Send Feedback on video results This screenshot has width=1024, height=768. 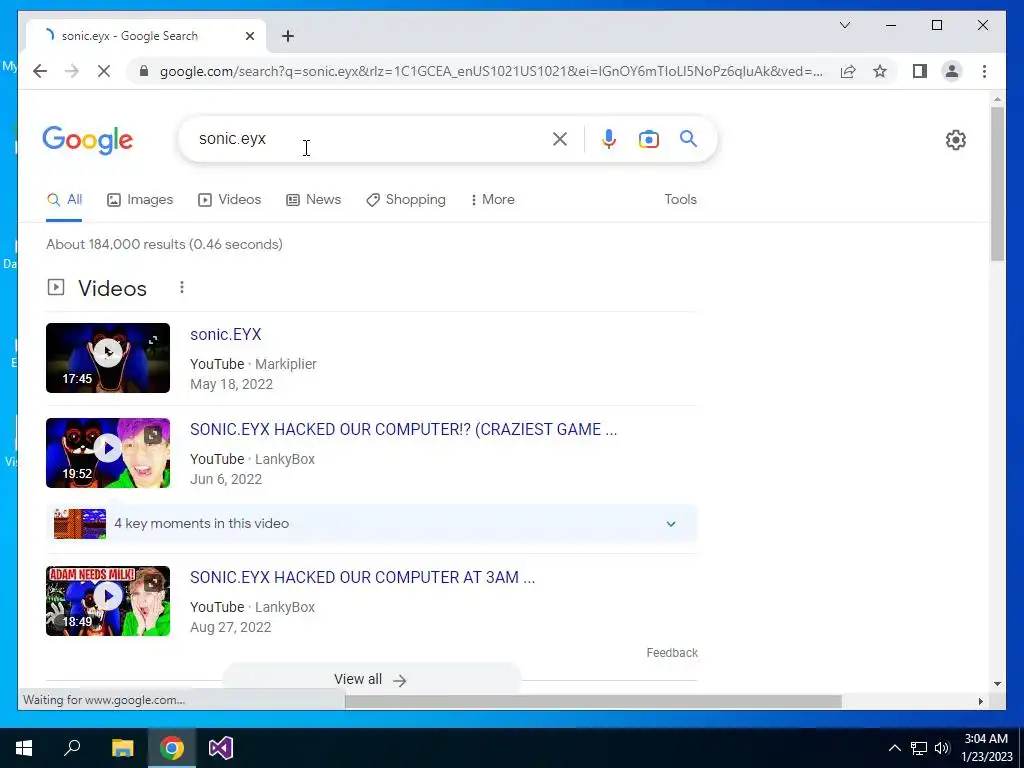tap(672, 653)
